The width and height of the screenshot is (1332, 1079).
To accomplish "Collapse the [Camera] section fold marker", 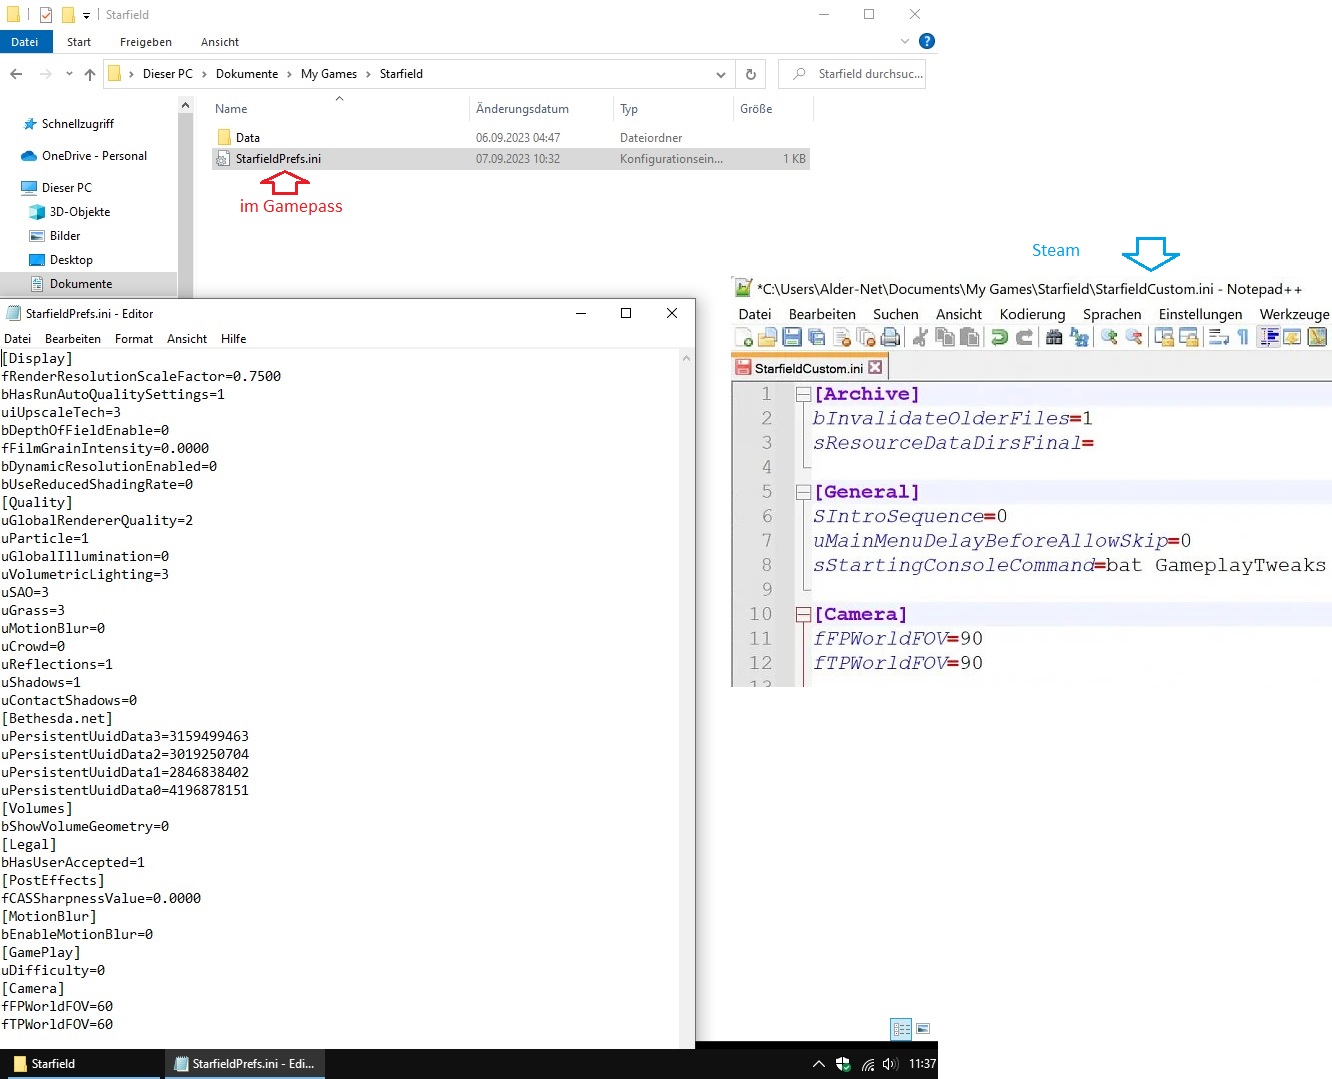I will 802,614.
